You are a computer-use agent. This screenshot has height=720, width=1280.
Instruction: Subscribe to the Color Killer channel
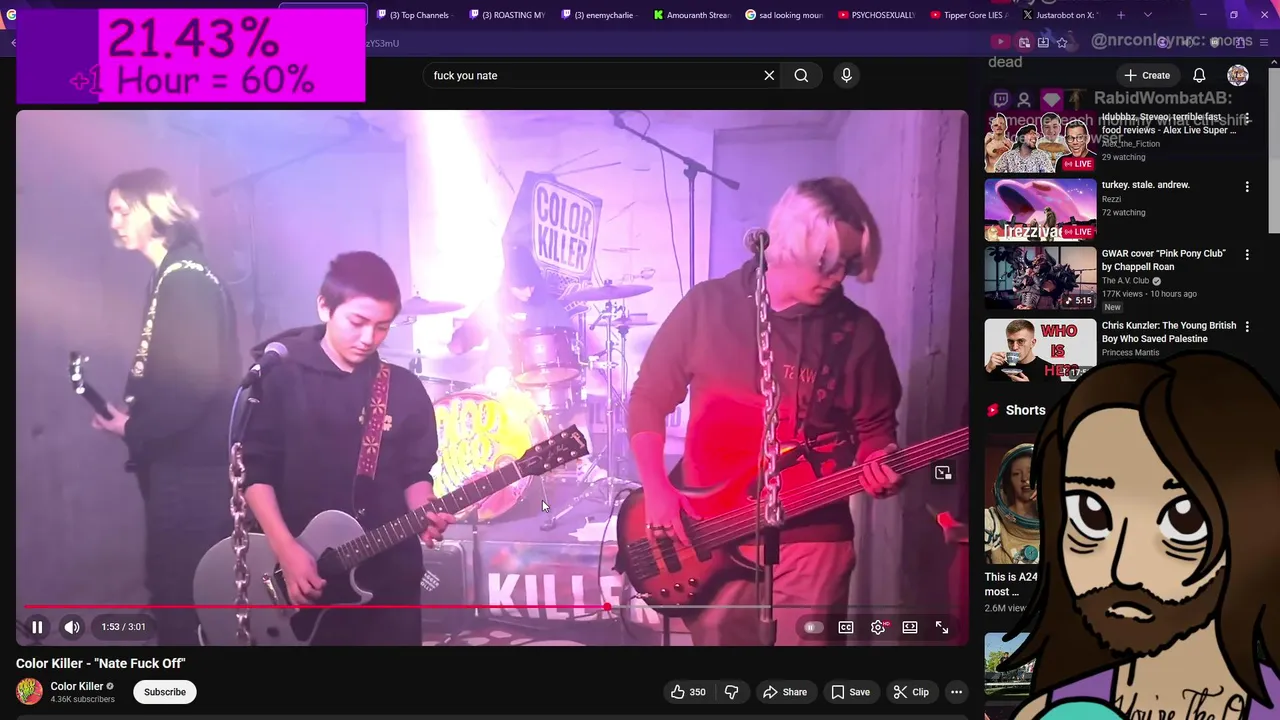pyautogui.click(x=165, y=692)
